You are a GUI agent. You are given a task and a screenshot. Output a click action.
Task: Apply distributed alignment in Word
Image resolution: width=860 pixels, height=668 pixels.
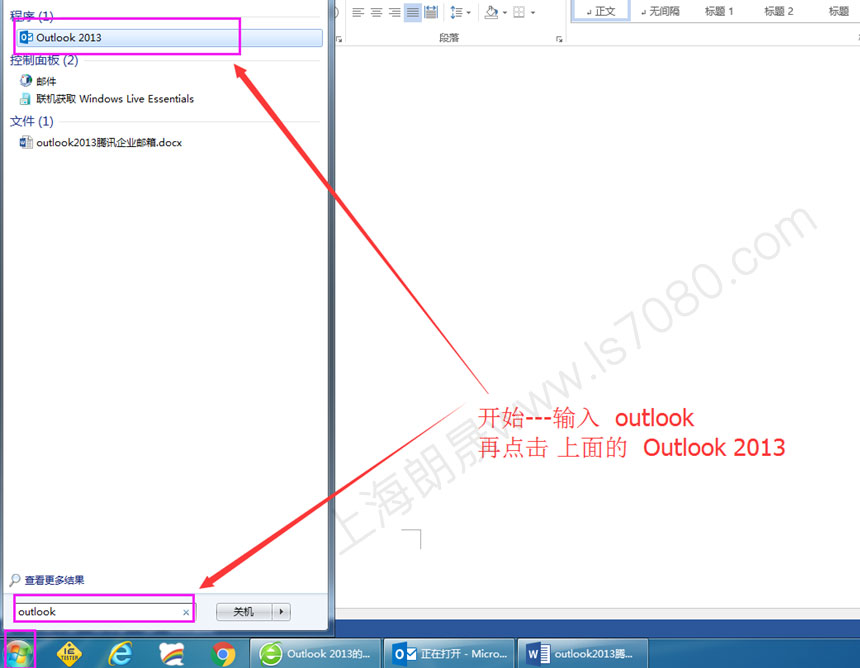[431, 12]
